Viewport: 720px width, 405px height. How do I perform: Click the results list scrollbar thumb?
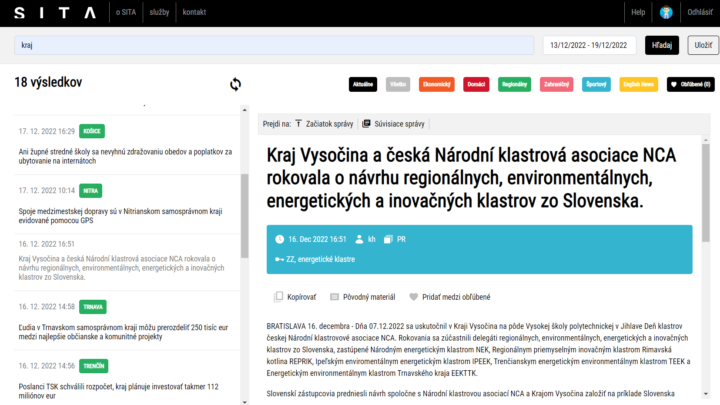[x=244, y=216]
